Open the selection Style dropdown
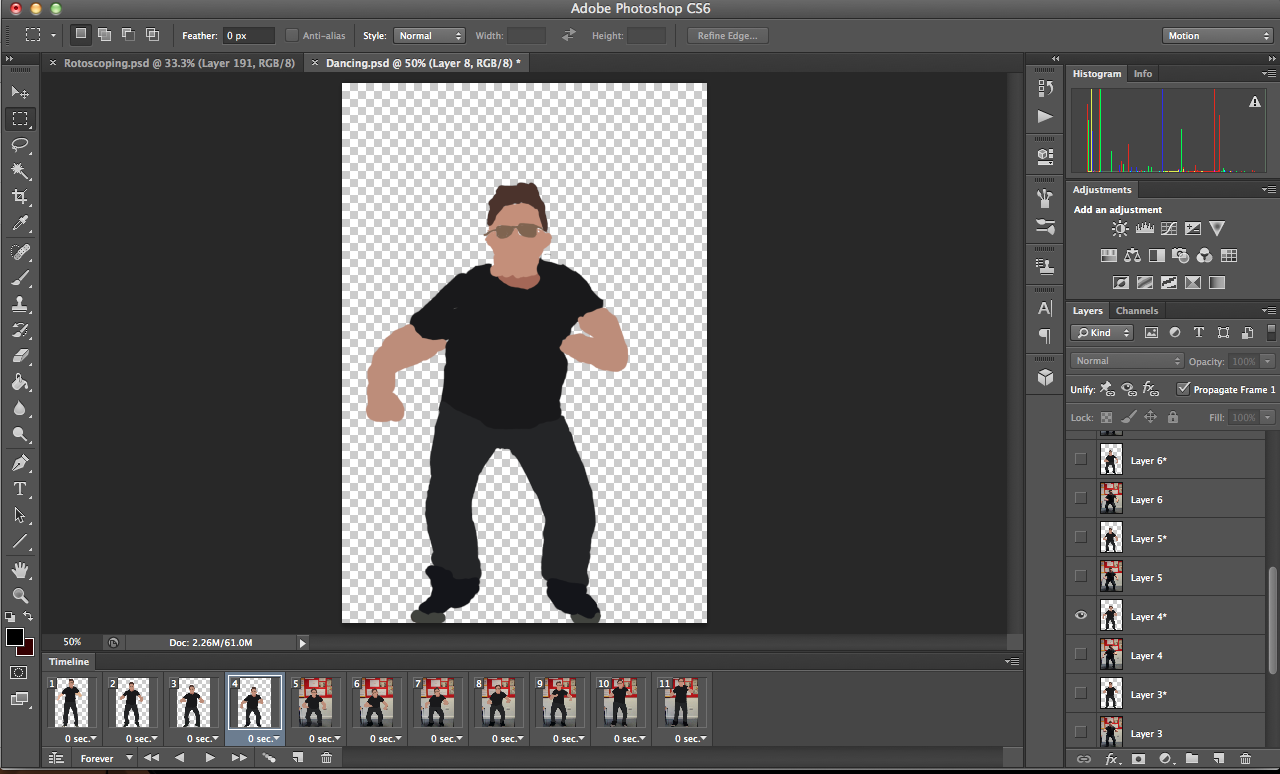Screen dimensions: 1280x774 coord(429,35)
